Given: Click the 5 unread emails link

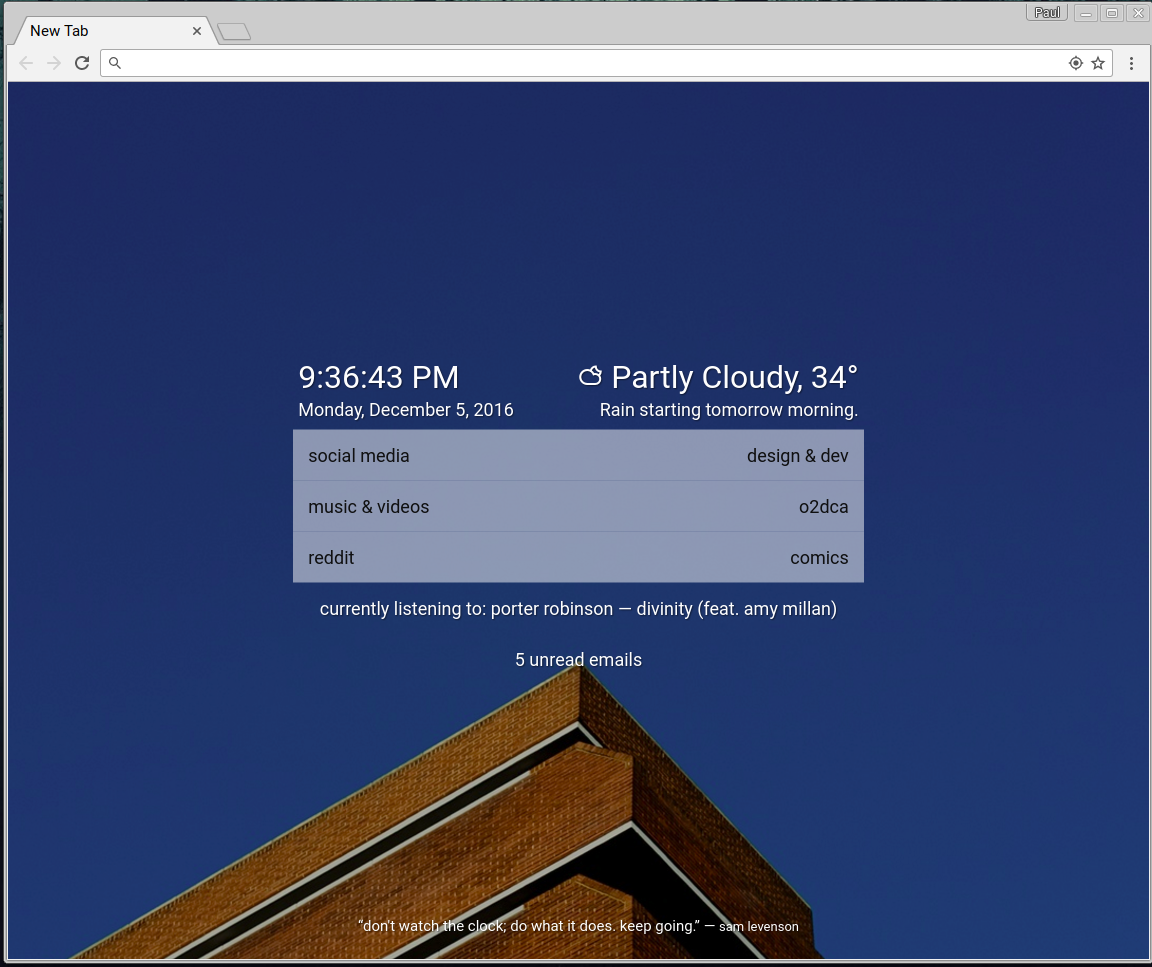Looking at the screenshot, I should click(x=578, y=660).
